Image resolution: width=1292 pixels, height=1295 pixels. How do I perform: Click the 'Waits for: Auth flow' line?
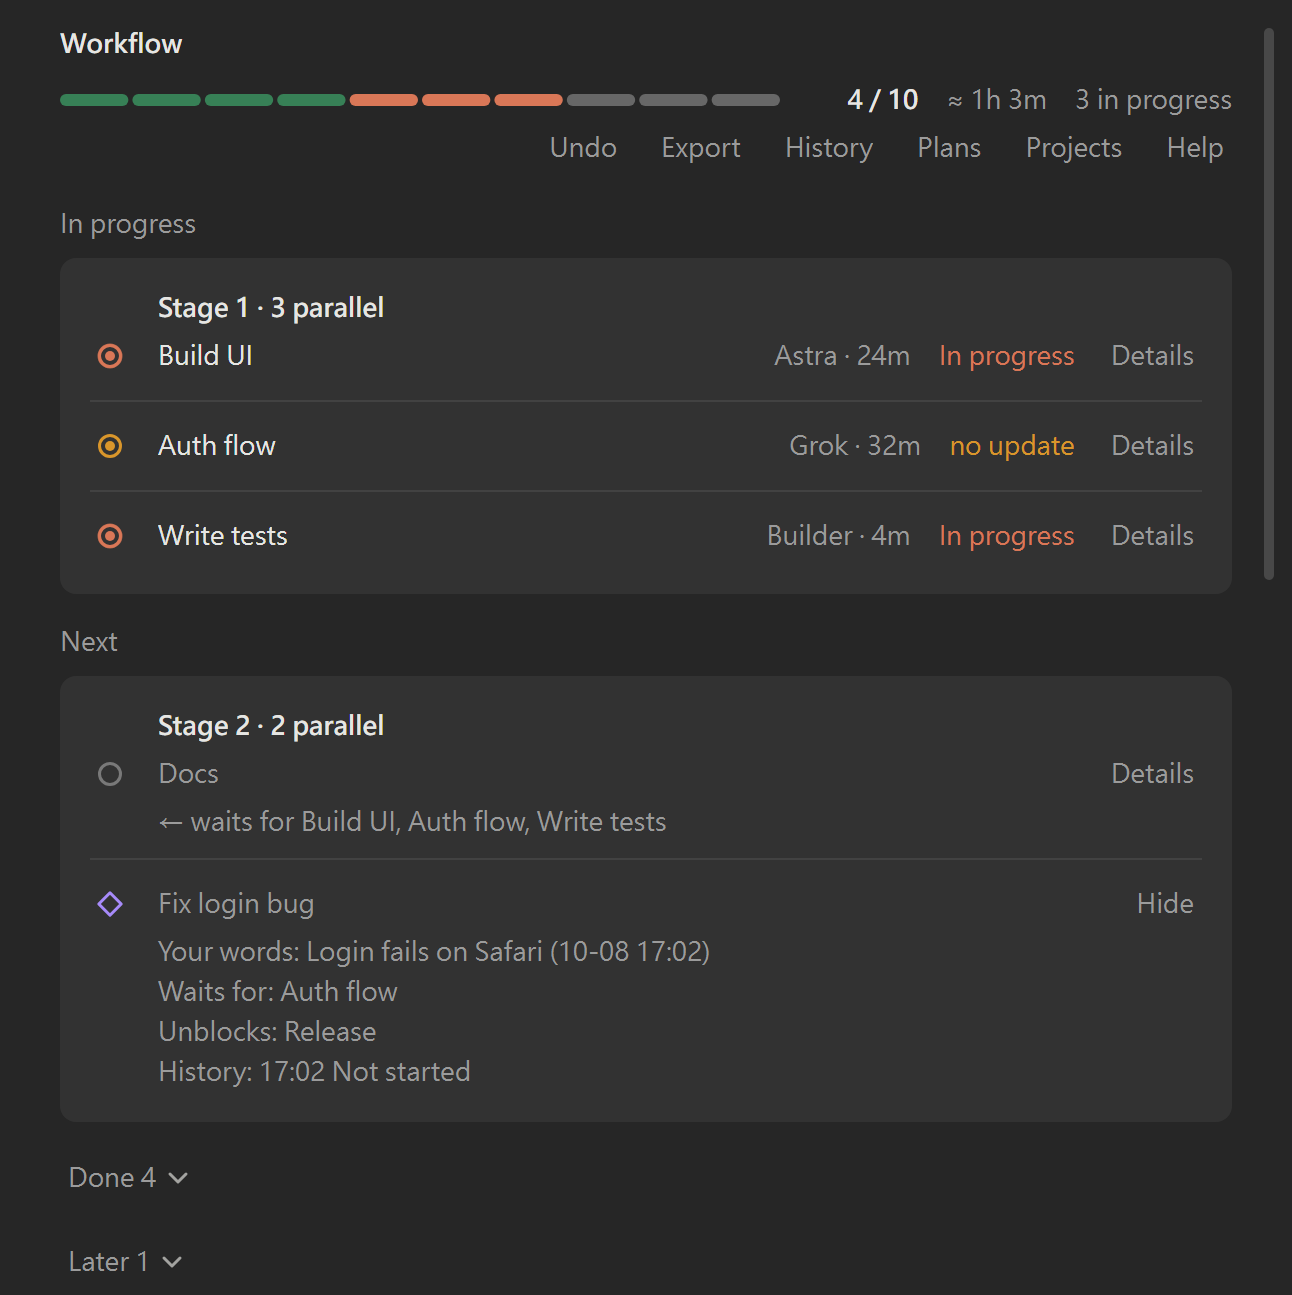(x=278, y=992)
